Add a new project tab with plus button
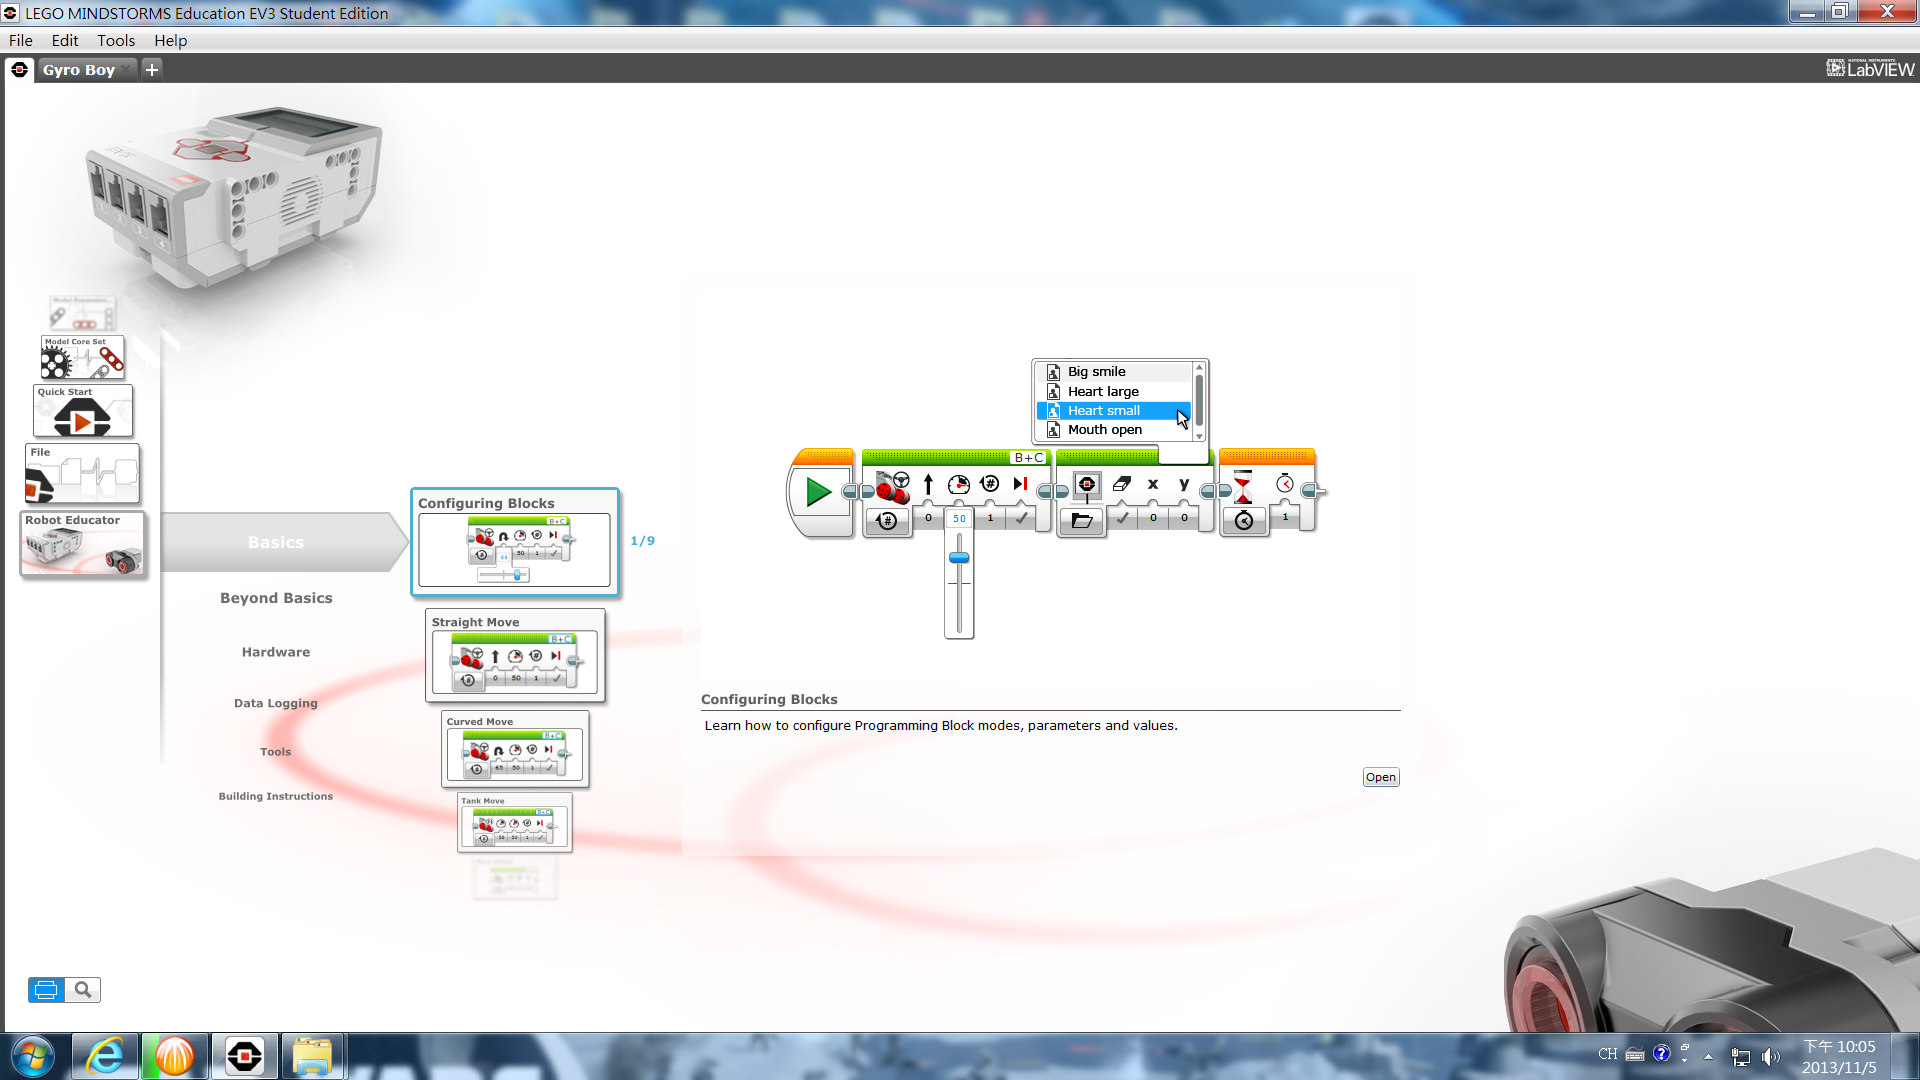Image resolution: width=1920 pixels, height=1080 pixels. (152, 70)
